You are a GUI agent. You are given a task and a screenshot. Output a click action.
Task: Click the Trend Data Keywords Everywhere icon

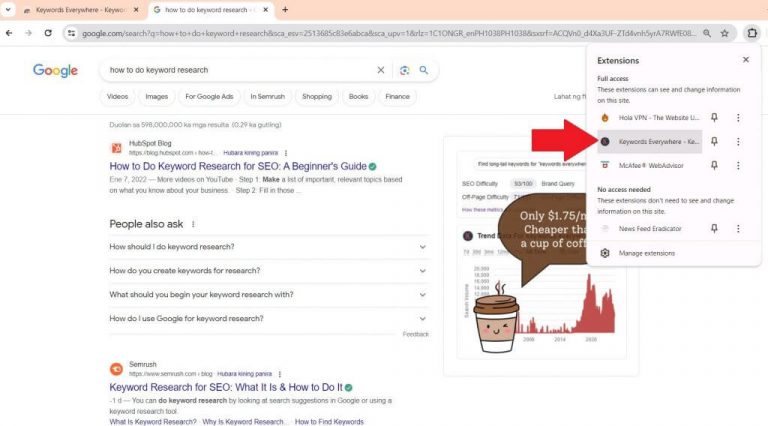(468, 236)
